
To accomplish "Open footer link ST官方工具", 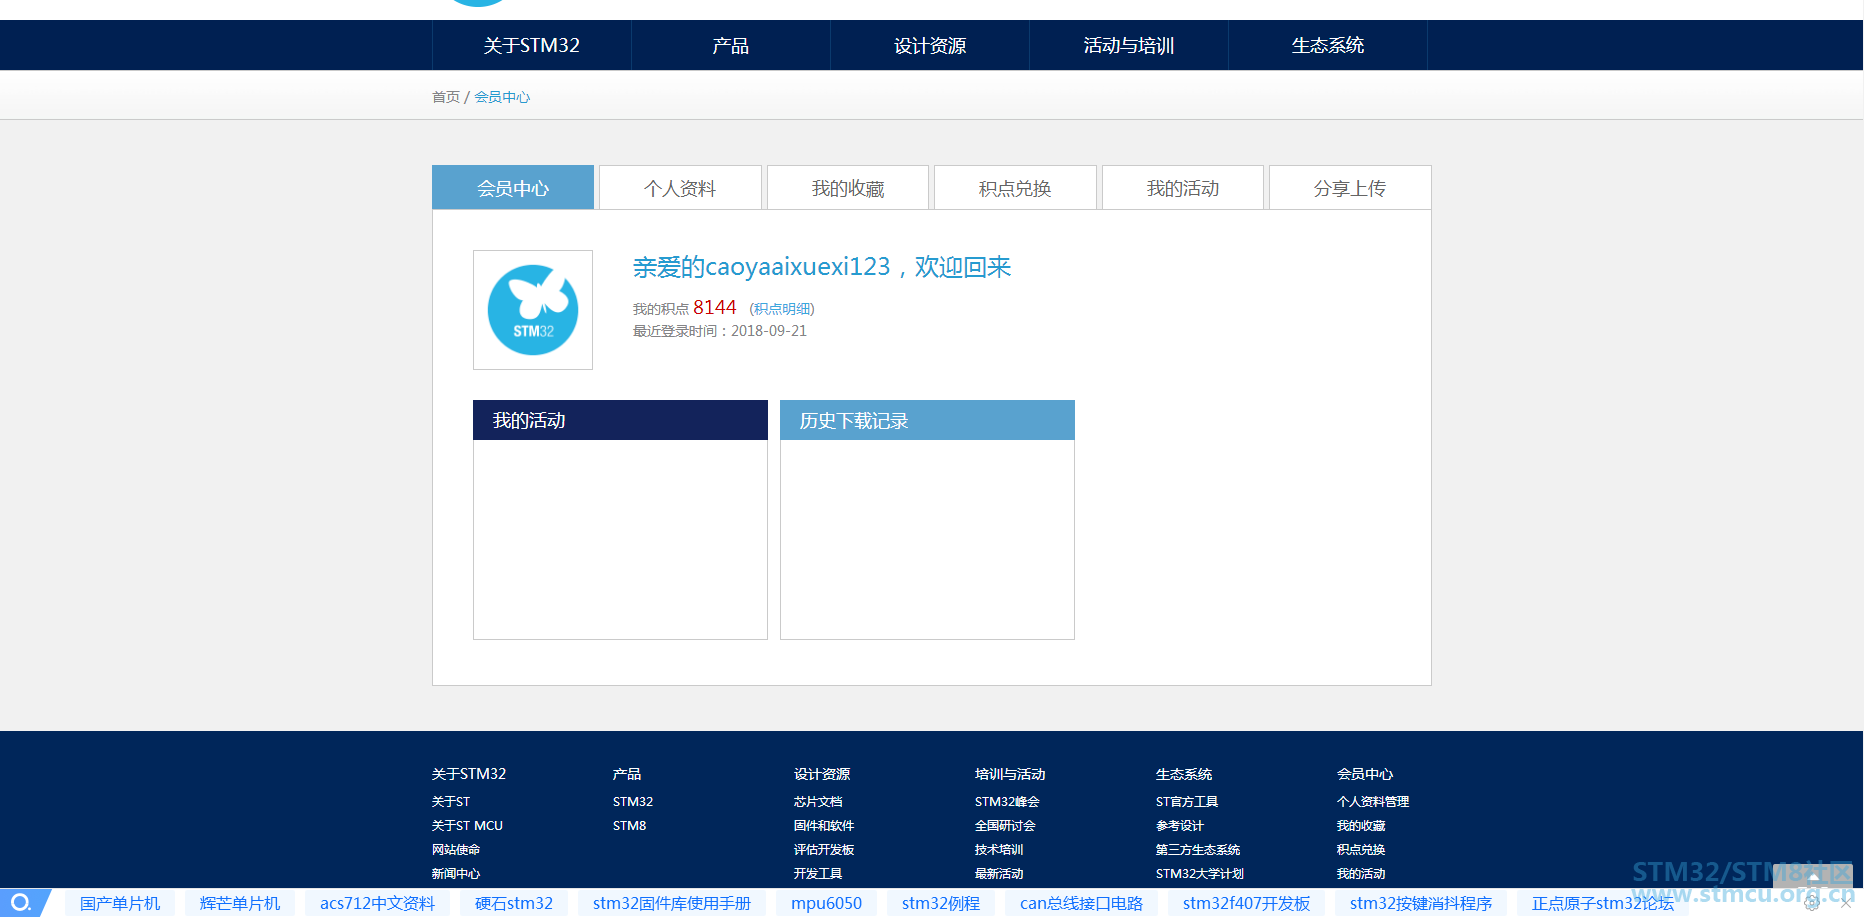I will [x=1187, y=802].
